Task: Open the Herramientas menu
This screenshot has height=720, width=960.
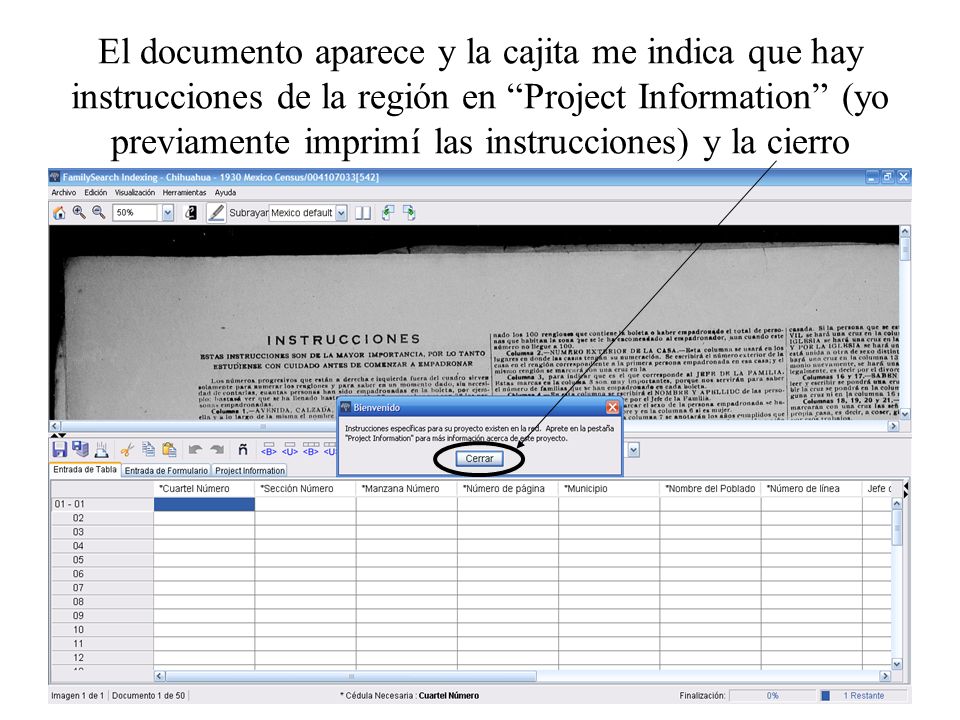Action: click(x=184, y=192)
